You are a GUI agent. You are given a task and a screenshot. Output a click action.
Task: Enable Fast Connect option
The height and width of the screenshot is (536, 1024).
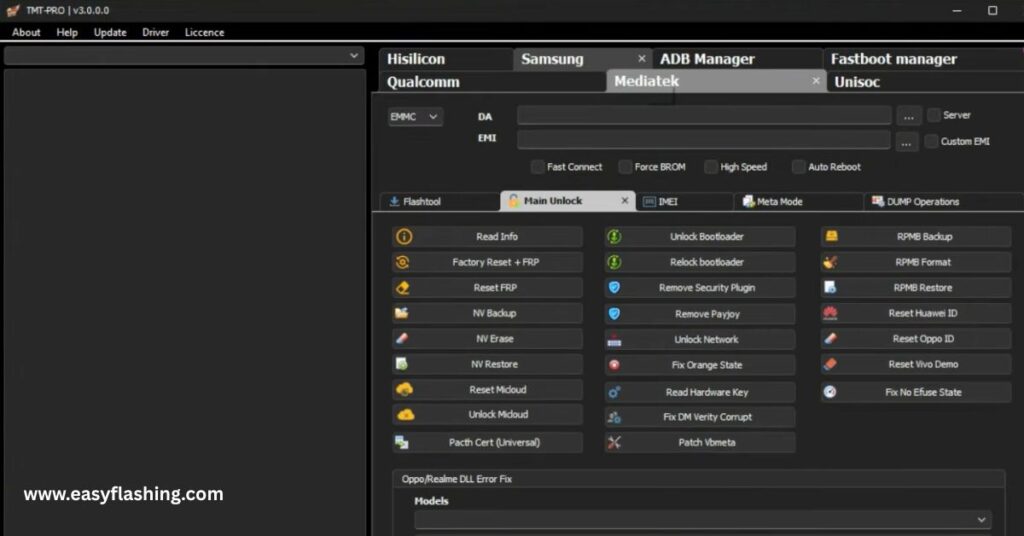click(537, 166)
